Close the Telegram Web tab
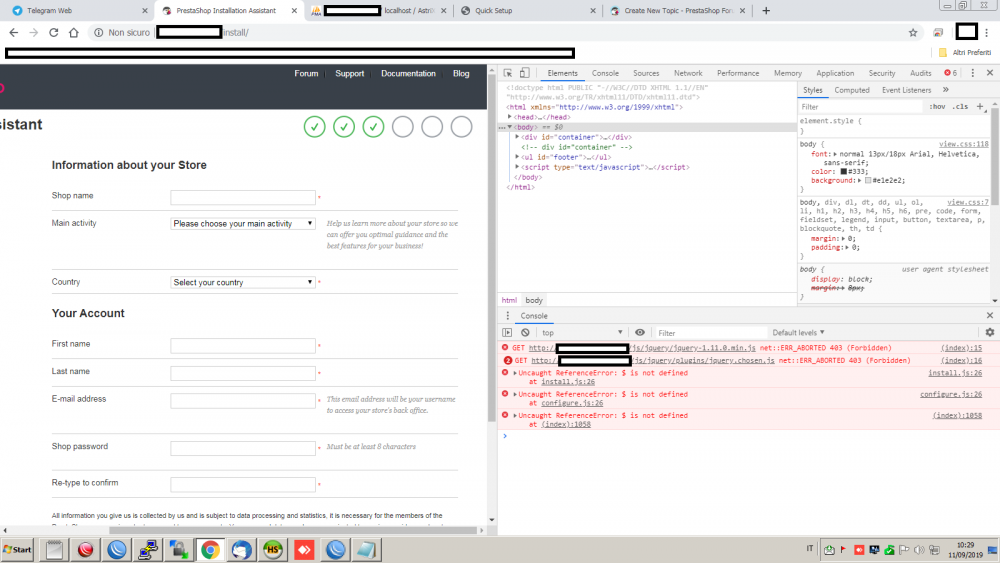 [x=145, y=11]
